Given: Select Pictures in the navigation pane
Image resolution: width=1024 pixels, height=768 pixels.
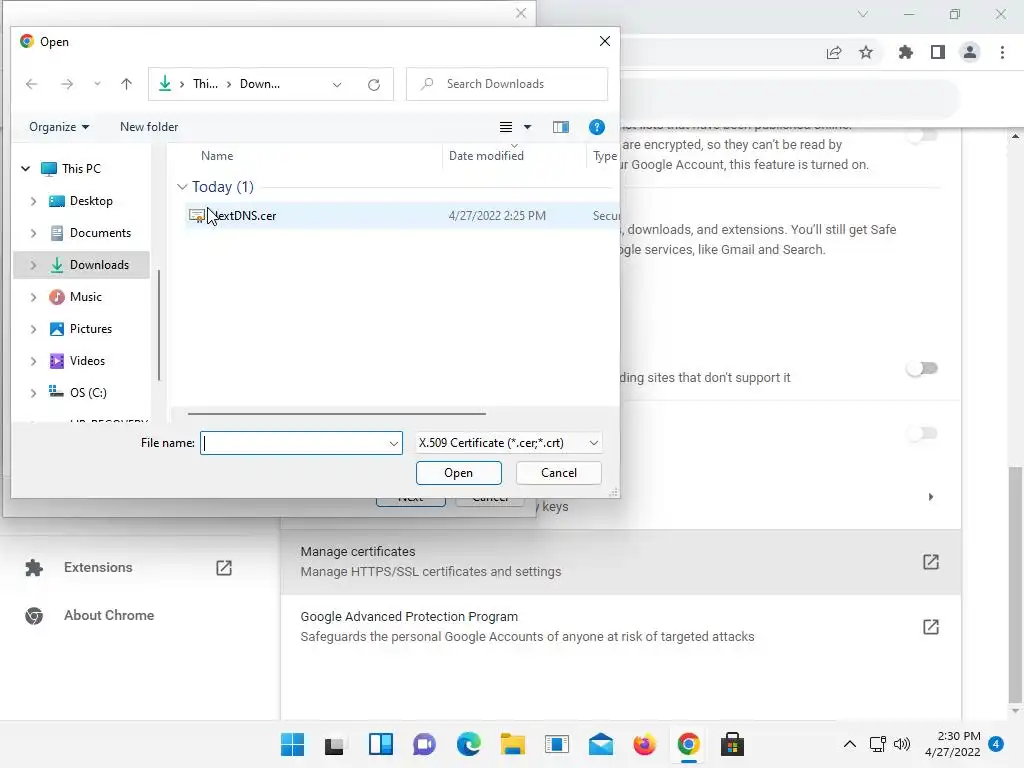Looking at the screenshot, I should pyautogui.click(x=90, y=328).
